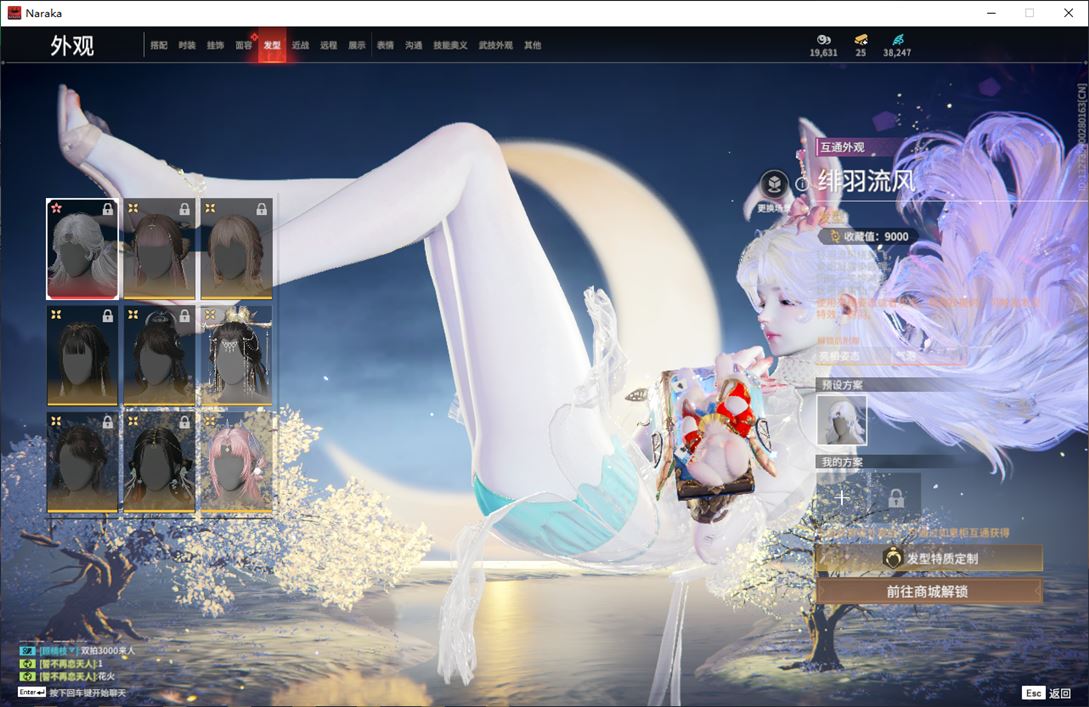Click the gold ingot currency icon
1089x707 pixels.
tap(860, 40)
